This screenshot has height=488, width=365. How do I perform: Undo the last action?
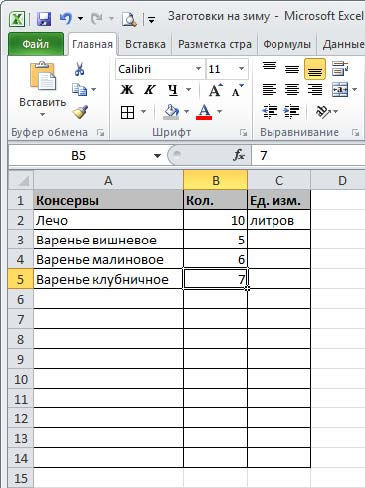coord(66,18)
